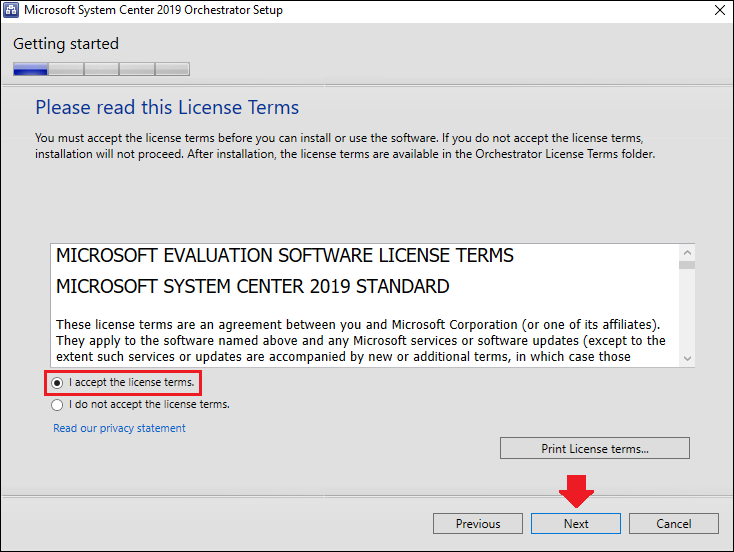734x552 pixels.
Task: Click the license text scrollbar thumb
Action: pos(687,265)
